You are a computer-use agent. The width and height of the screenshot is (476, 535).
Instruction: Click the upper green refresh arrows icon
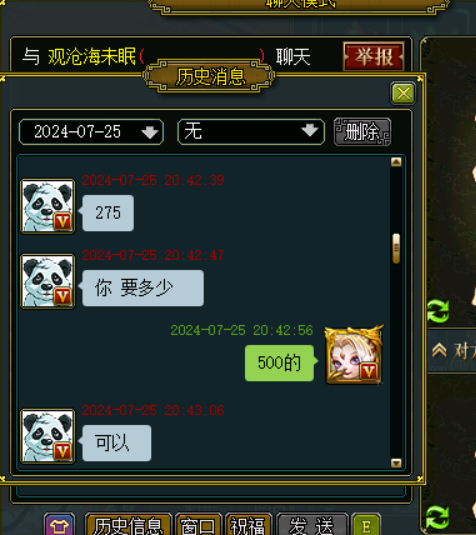[x=438, y=311]
